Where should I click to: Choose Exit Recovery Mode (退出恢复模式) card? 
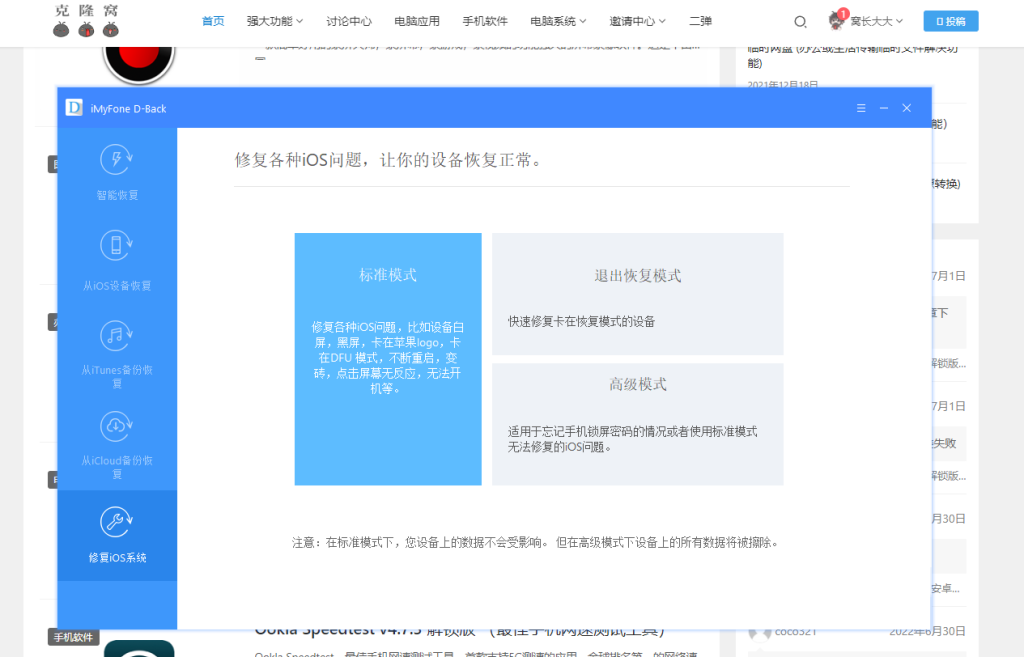point(637,294)
